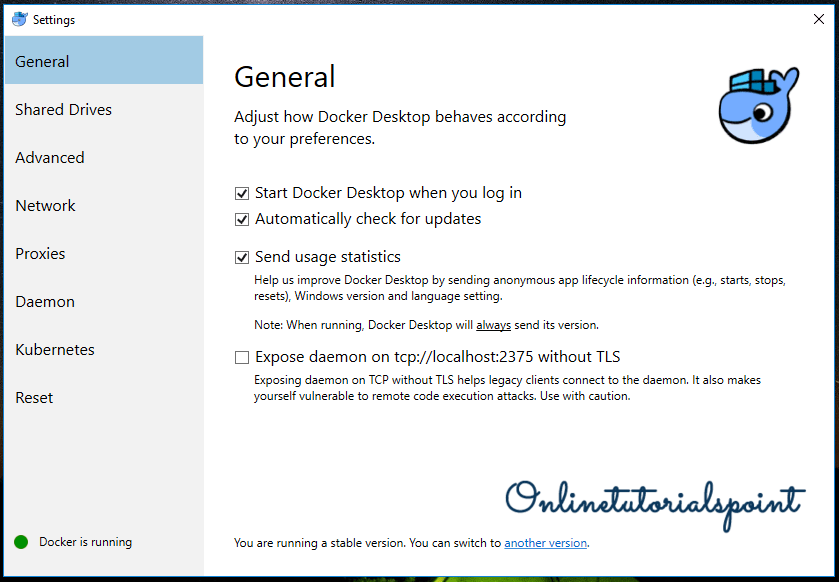
Task: Disable Start Docker Desktop when you log in
Action: click(242, 193)
